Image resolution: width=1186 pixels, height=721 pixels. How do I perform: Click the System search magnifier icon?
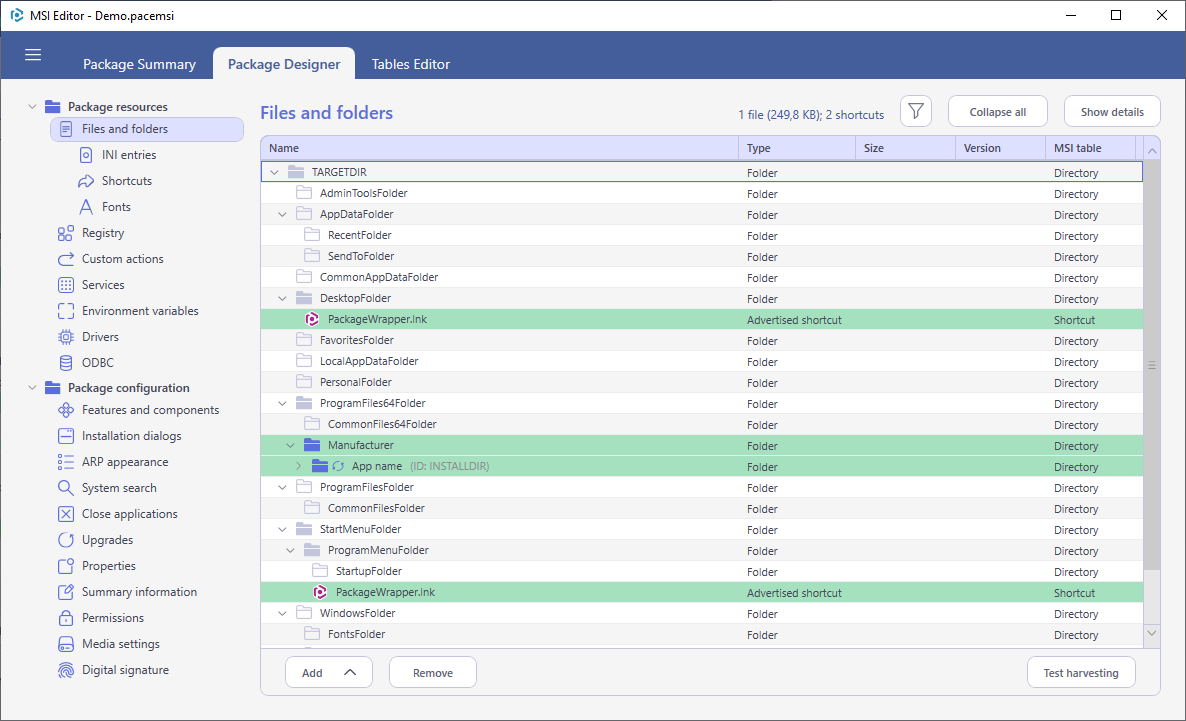66,488
